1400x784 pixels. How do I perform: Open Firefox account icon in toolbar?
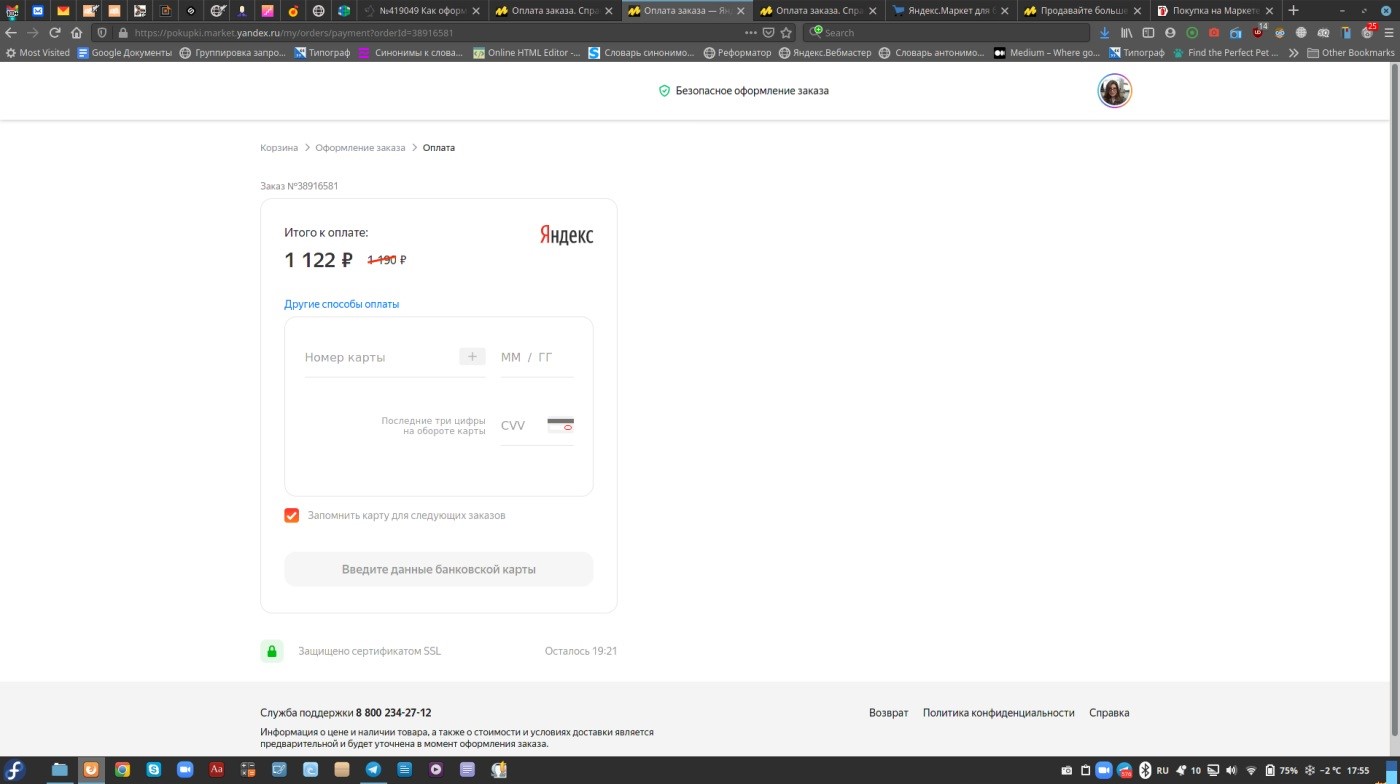[1170, 32]
